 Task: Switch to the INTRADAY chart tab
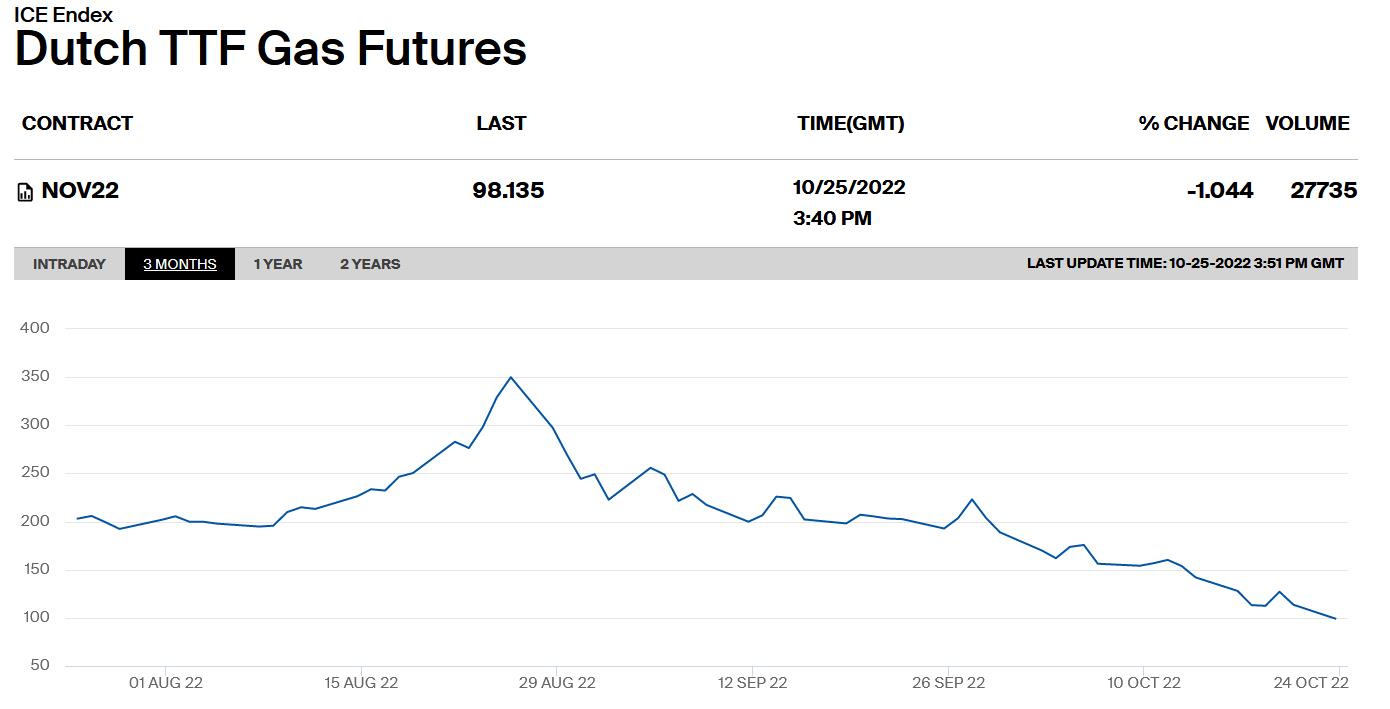click(x=69, y=264)
